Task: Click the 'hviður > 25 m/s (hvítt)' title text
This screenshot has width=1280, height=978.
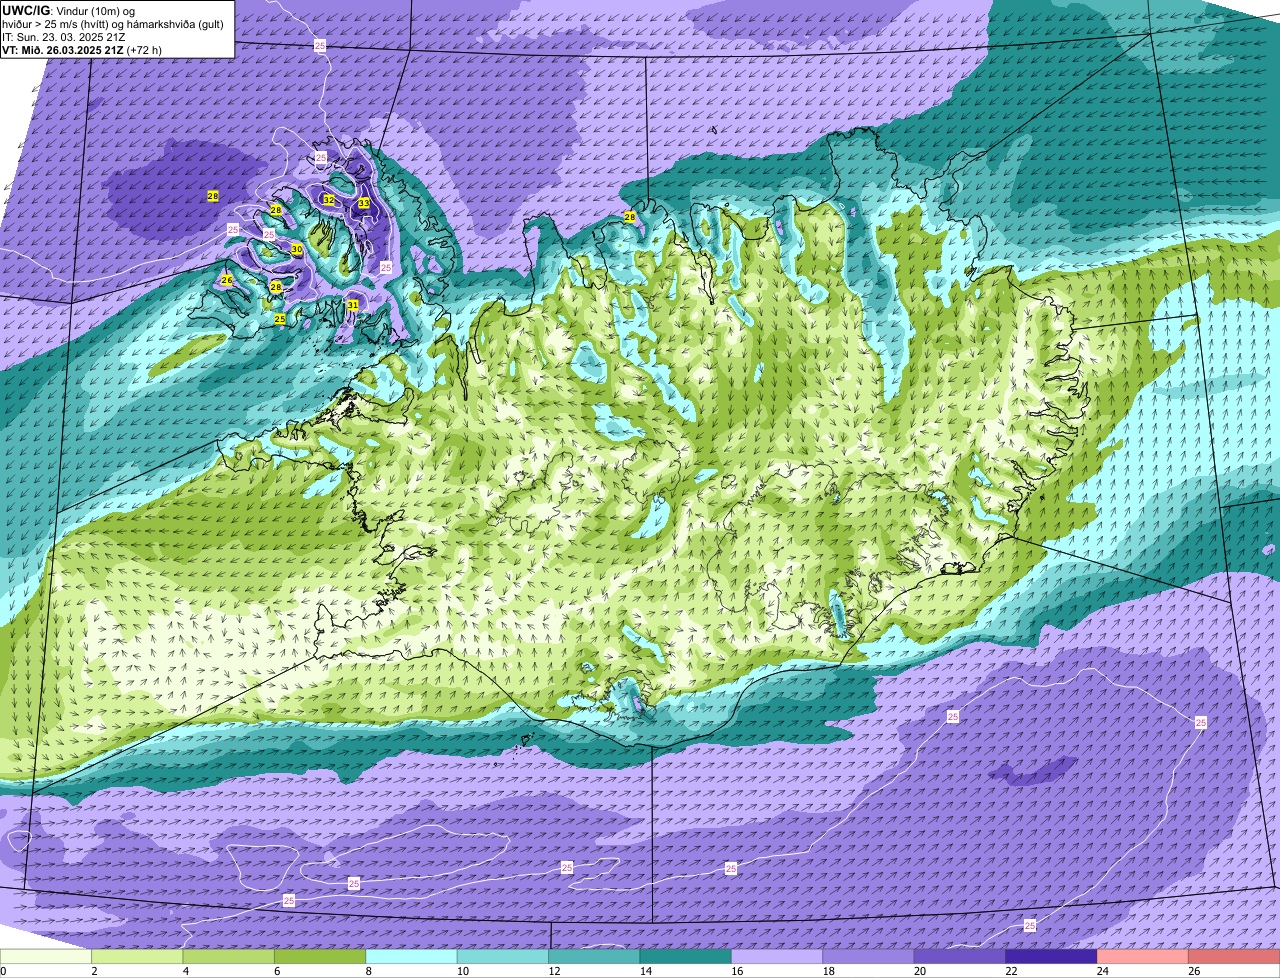Action: (x=58, y=24)
